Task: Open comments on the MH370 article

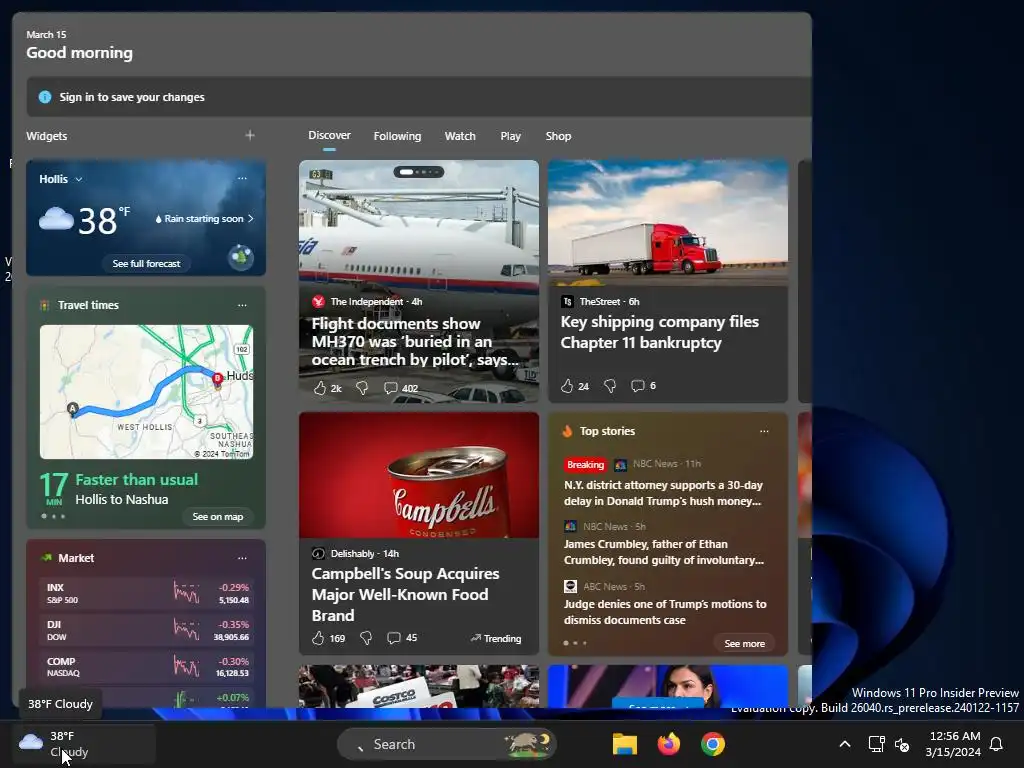Action: [391, 388]
